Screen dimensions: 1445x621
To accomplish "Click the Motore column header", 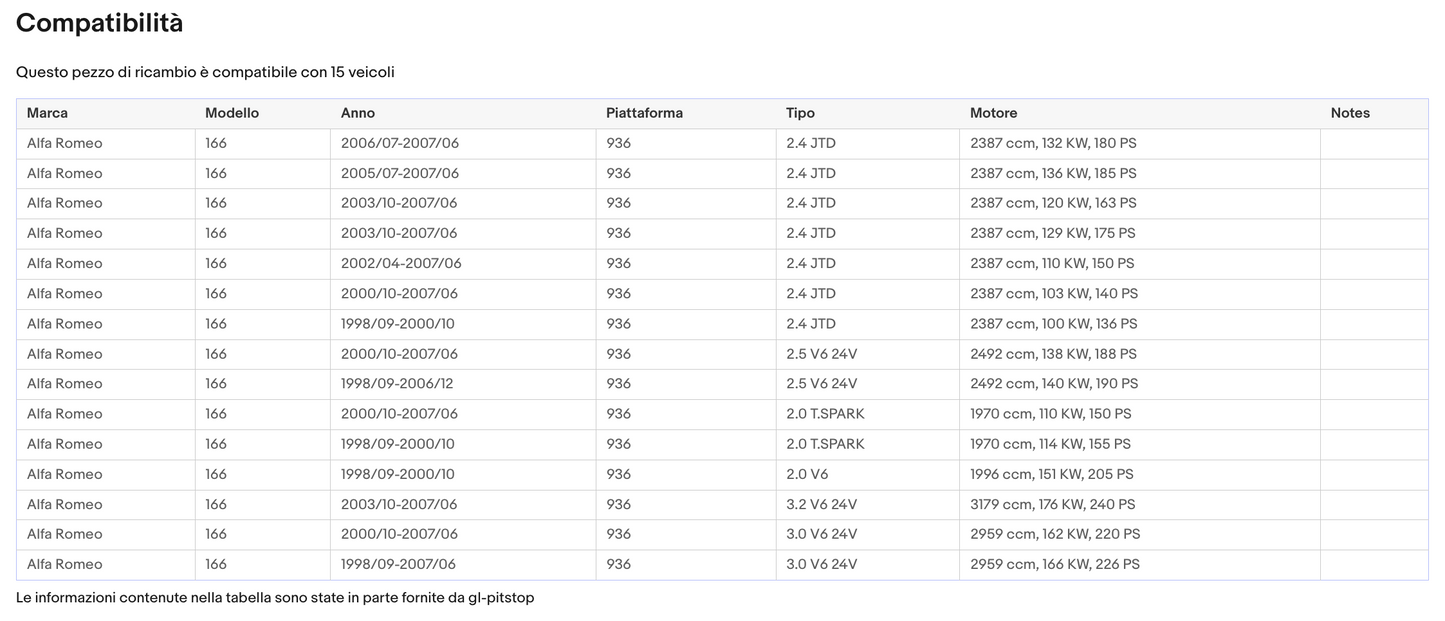I will point(993,113).
